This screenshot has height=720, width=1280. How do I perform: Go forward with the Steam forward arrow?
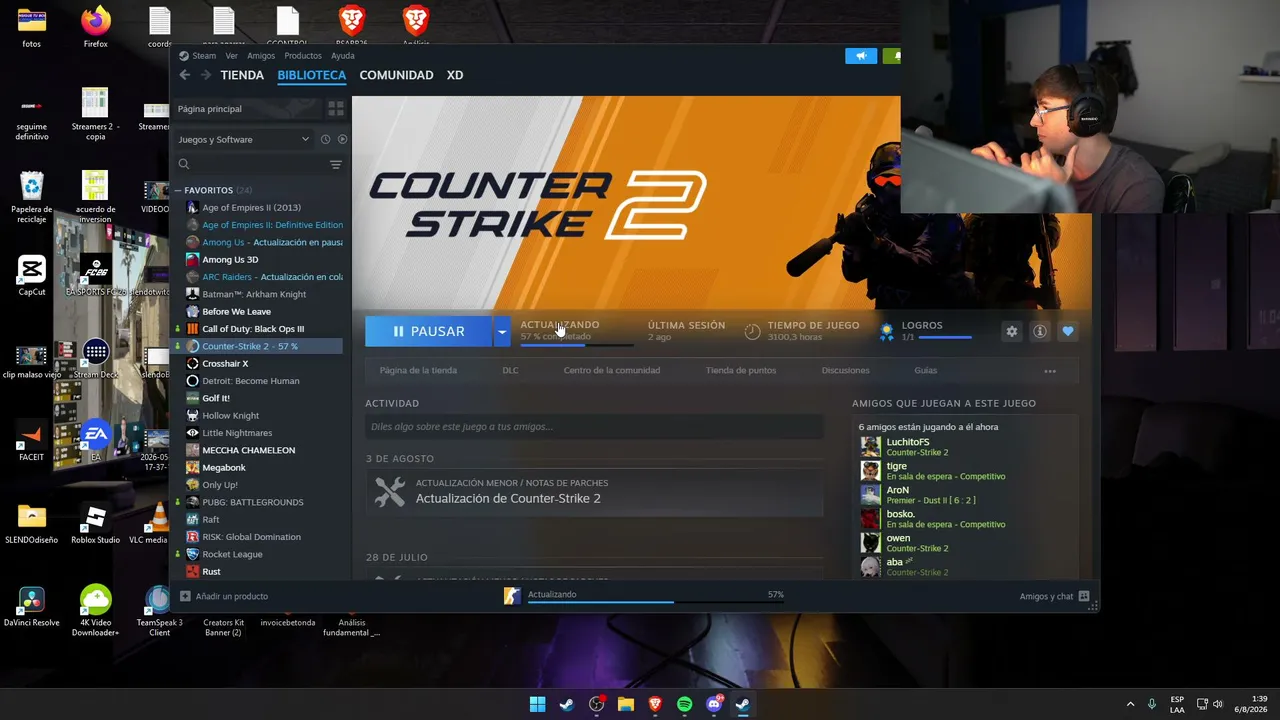tap(204, 75)
